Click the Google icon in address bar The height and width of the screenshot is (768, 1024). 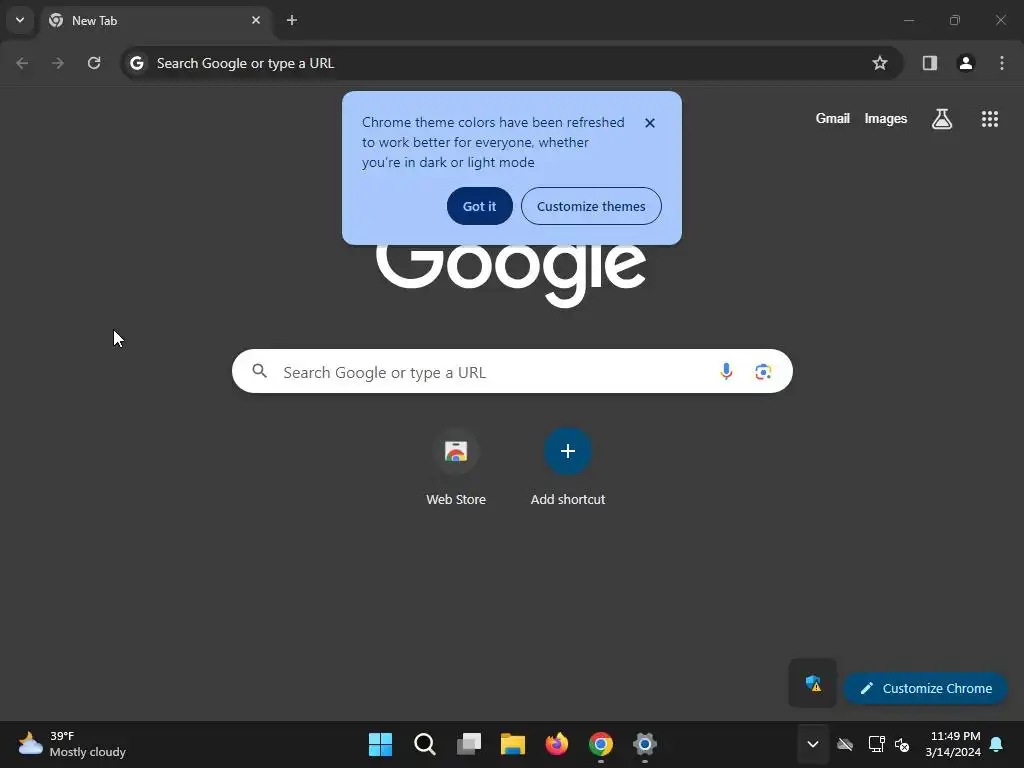coord(136,63)
